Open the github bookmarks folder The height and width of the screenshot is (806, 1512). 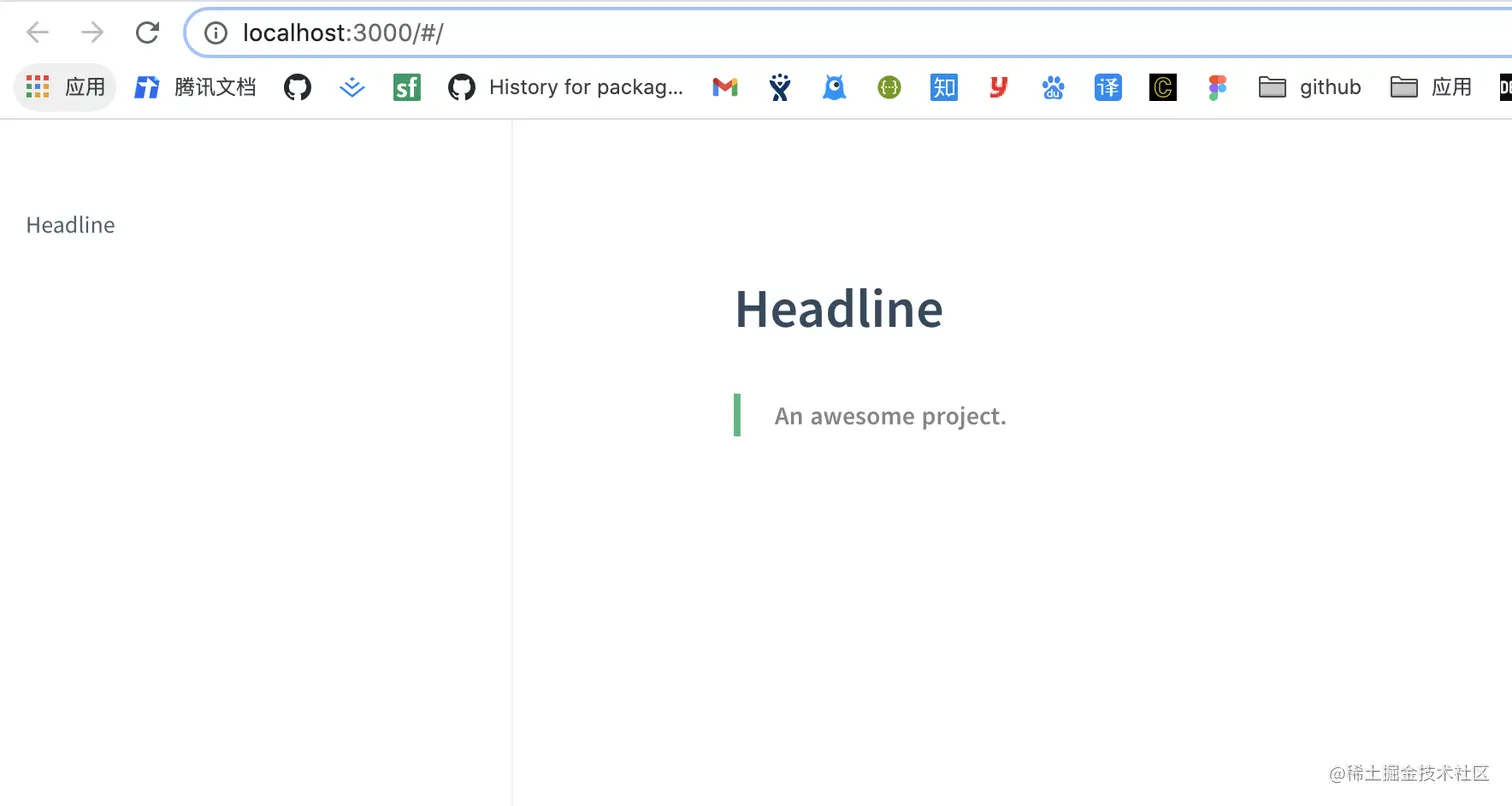(x=1310, y=87)
